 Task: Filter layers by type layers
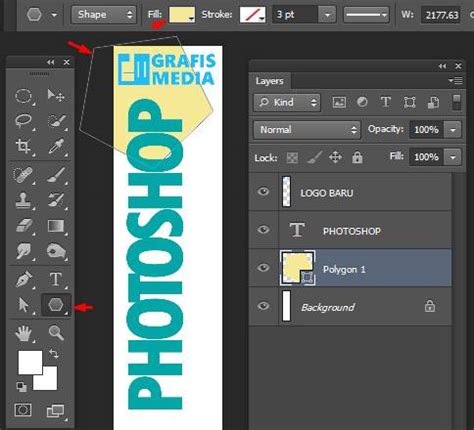point(386,102)
